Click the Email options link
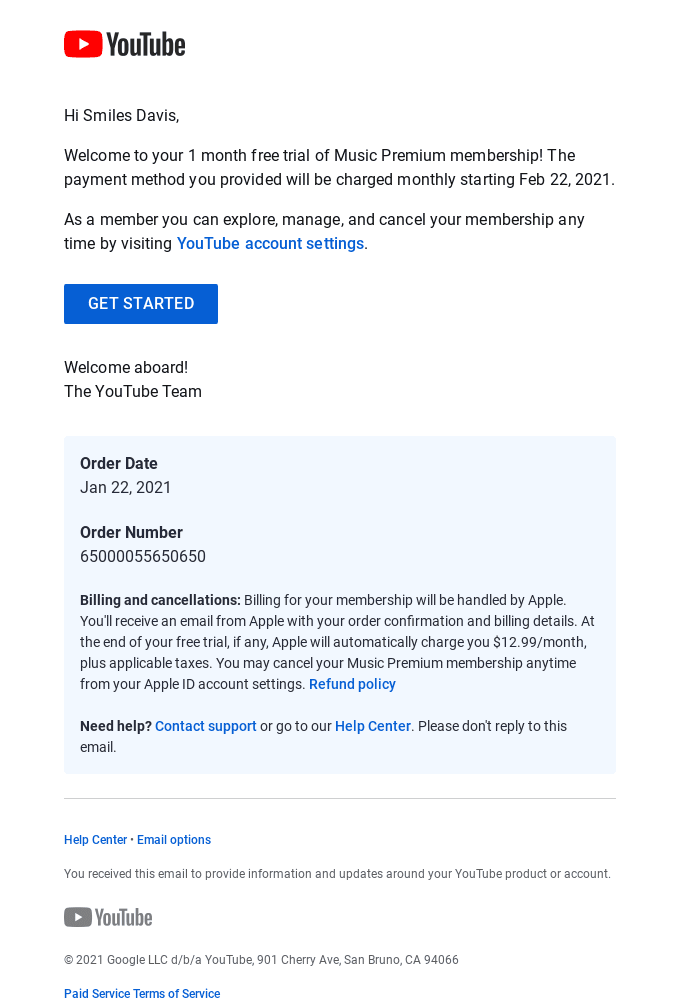This screenshot has height=1004, width=680. coord(174,839)
